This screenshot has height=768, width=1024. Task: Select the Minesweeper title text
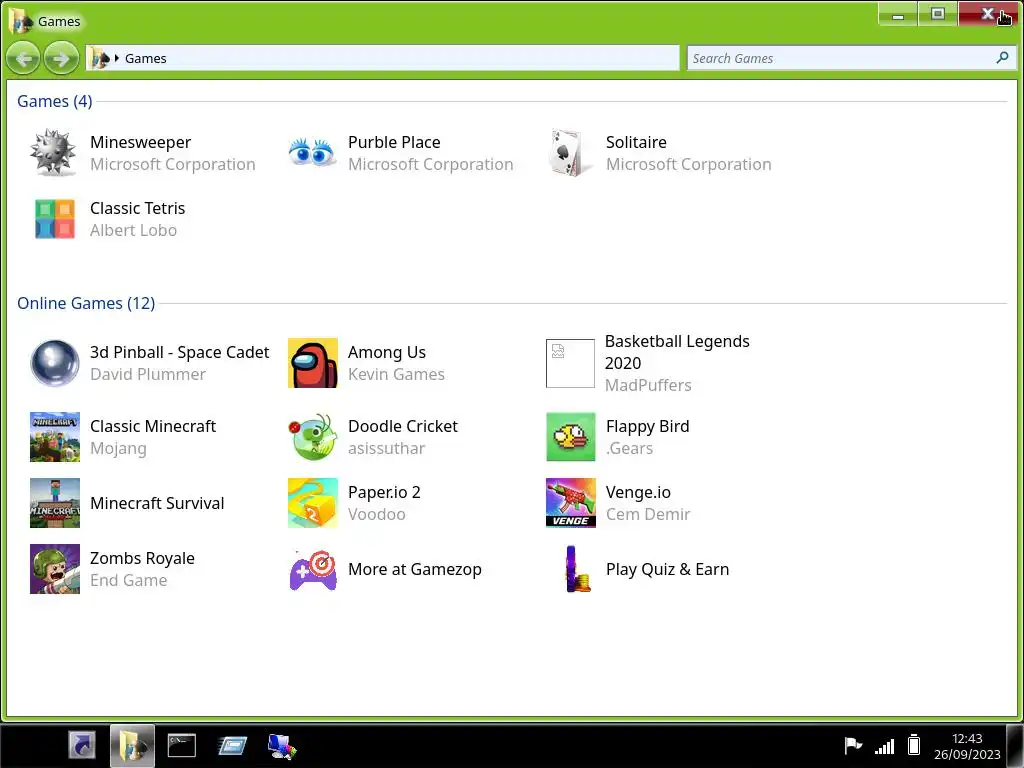(x=140, y=142)
